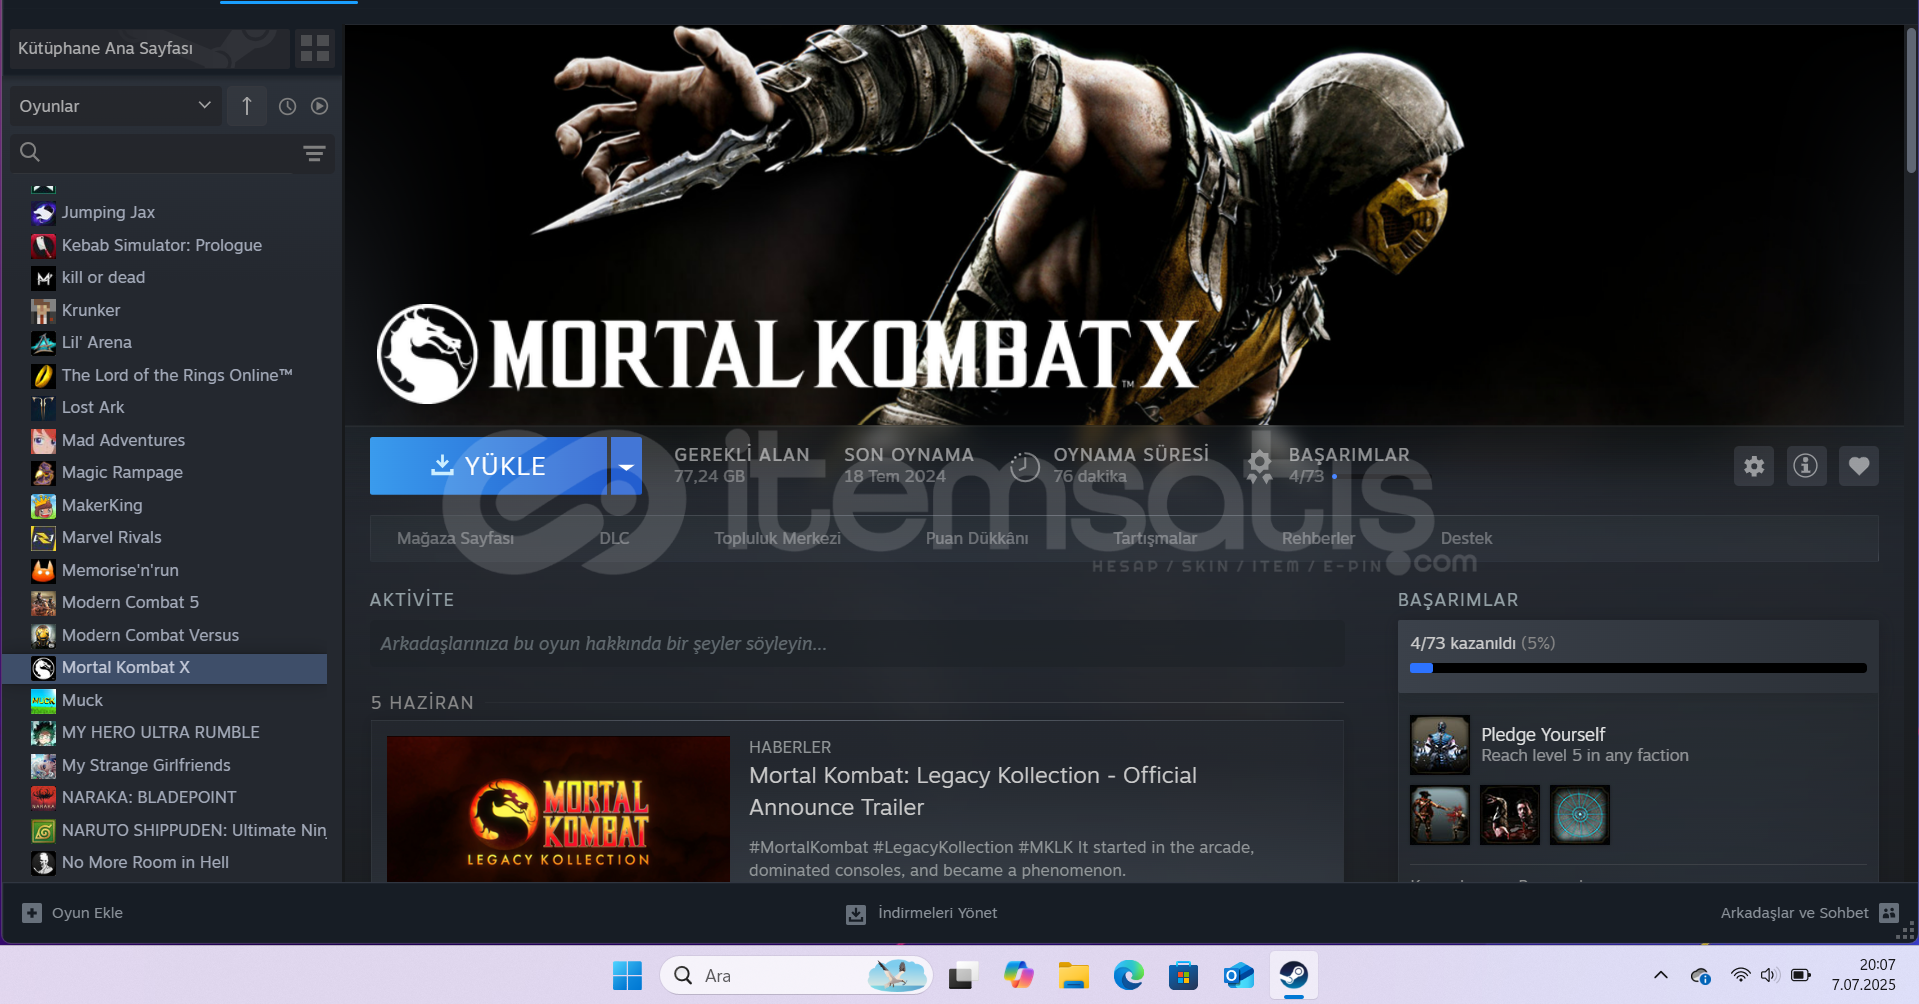Click the achievements progress bar
Viewport: 1919px width, 1004px height.
[x=1638, y=668]
